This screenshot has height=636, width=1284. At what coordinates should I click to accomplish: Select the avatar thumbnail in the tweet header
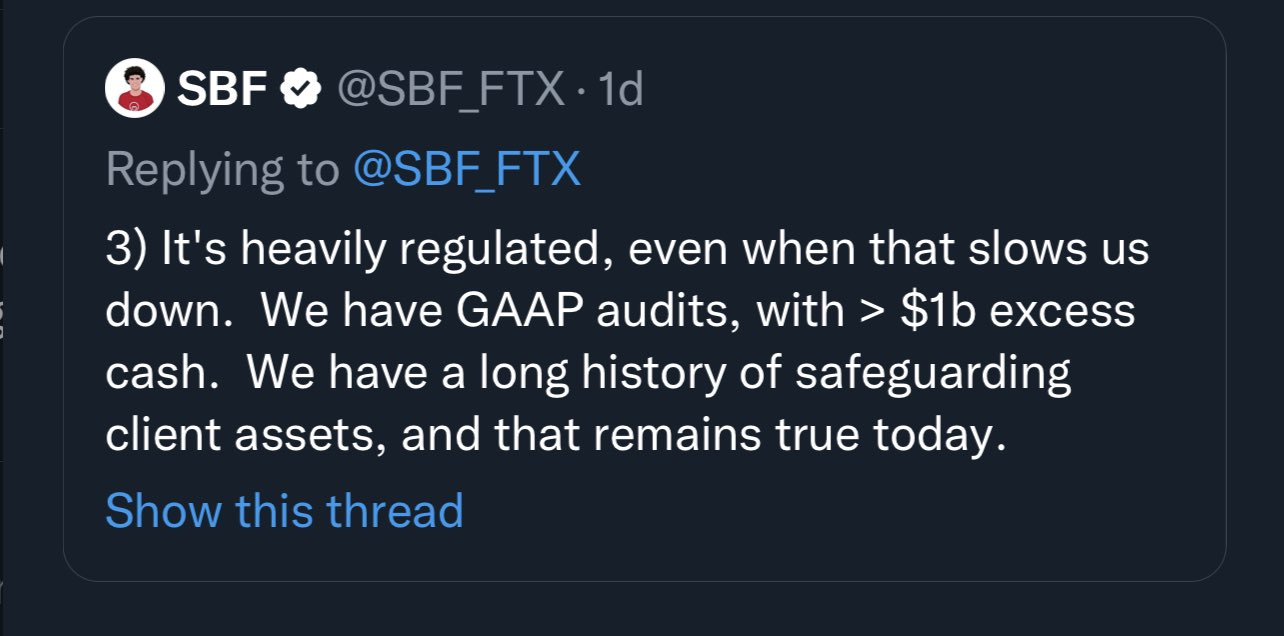click(x=134, y=86)
